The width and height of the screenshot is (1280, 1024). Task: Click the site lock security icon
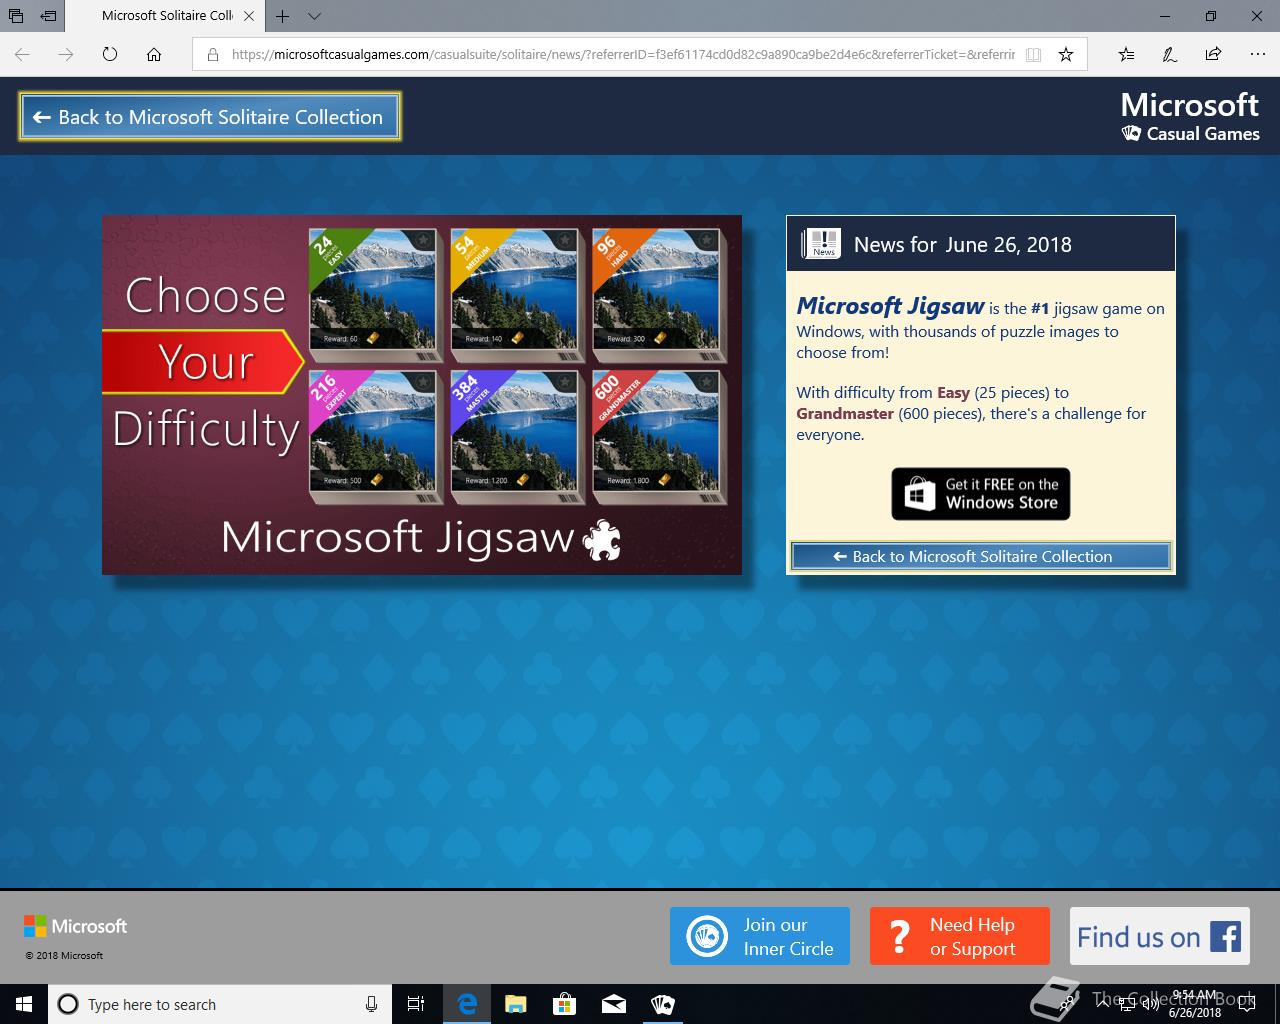coord(212,54)
